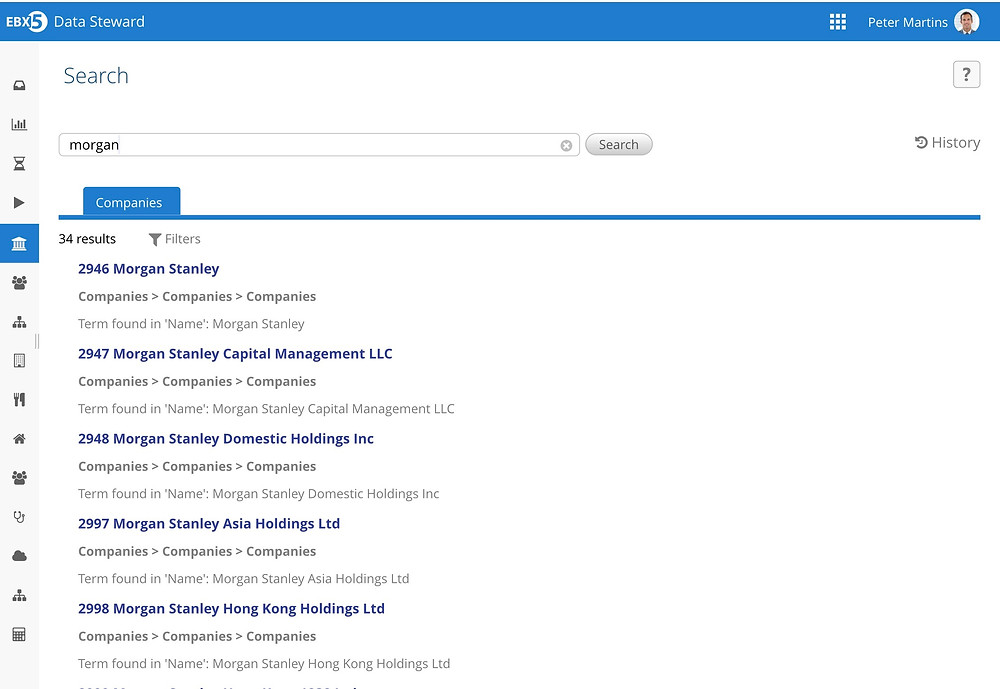Click the hourglass icon in sidebar
This screenshot has width=1000, height=689.
coord(19,164)
